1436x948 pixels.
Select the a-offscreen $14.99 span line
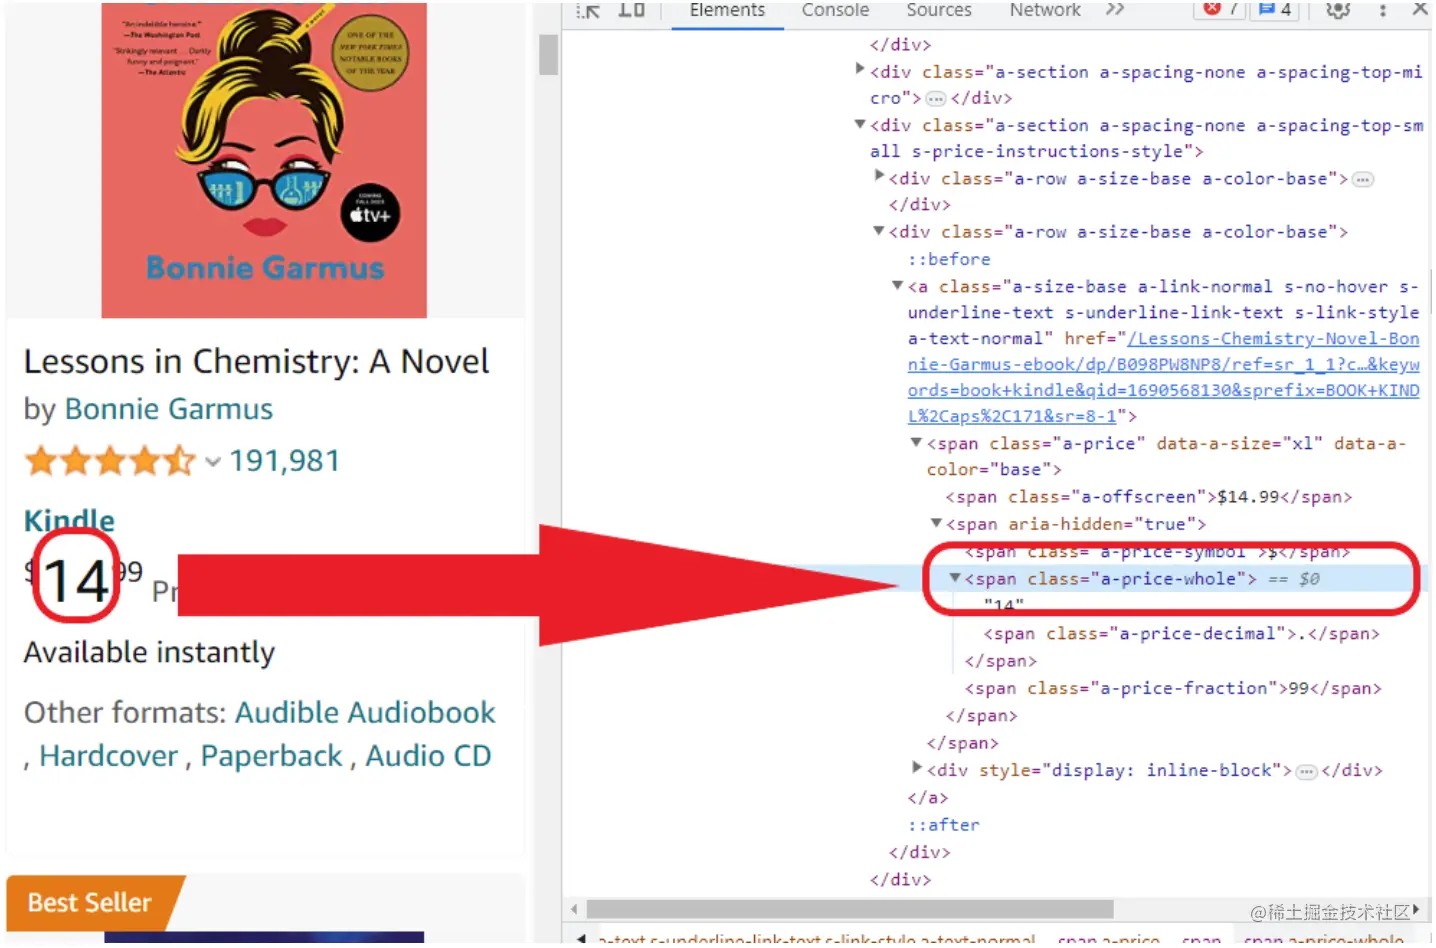(1149, 497)
